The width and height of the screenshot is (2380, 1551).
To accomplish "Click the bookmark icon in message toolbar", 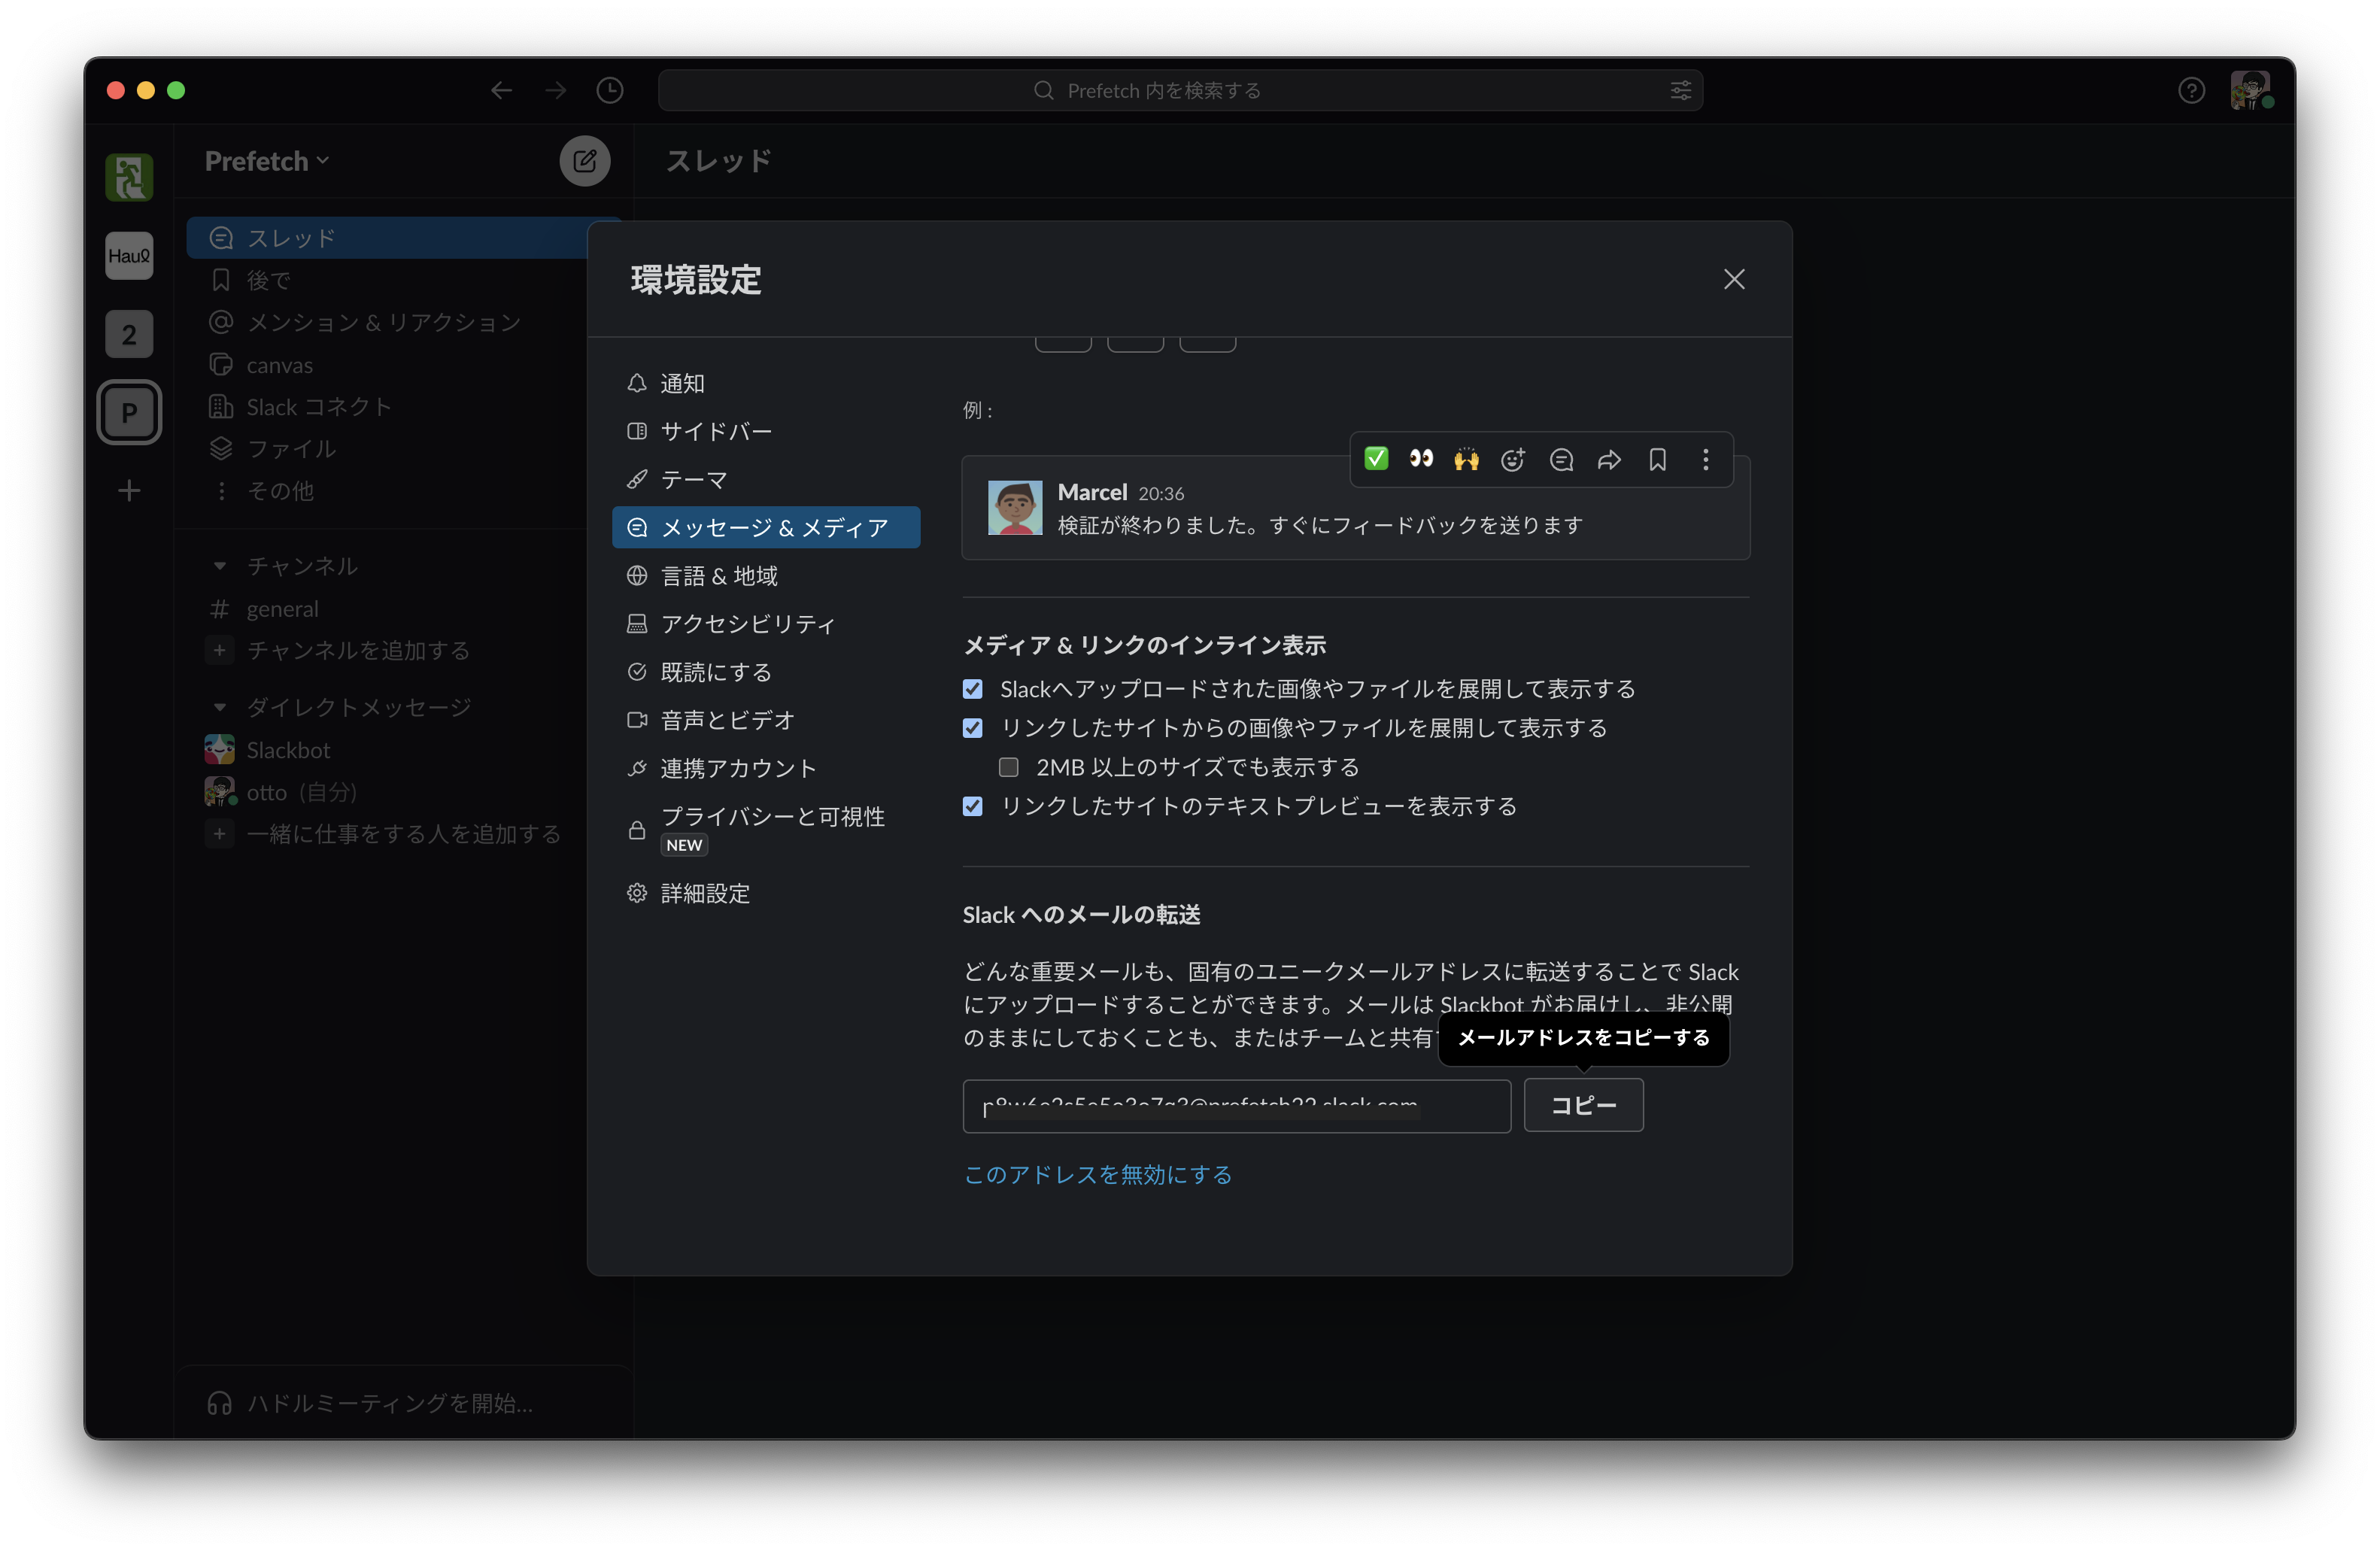I will [1657, 459].
